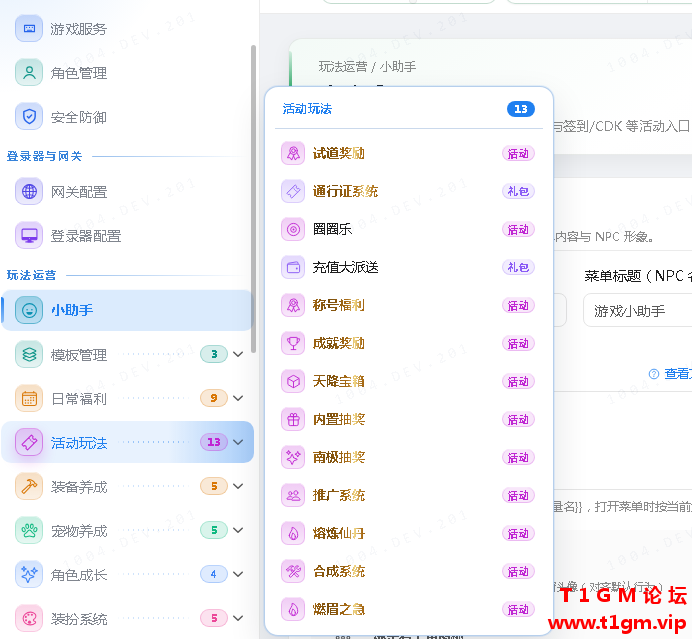Click the 通行证系统 ticket icon
Screen dimensions: 692x639
pos(293,192)
